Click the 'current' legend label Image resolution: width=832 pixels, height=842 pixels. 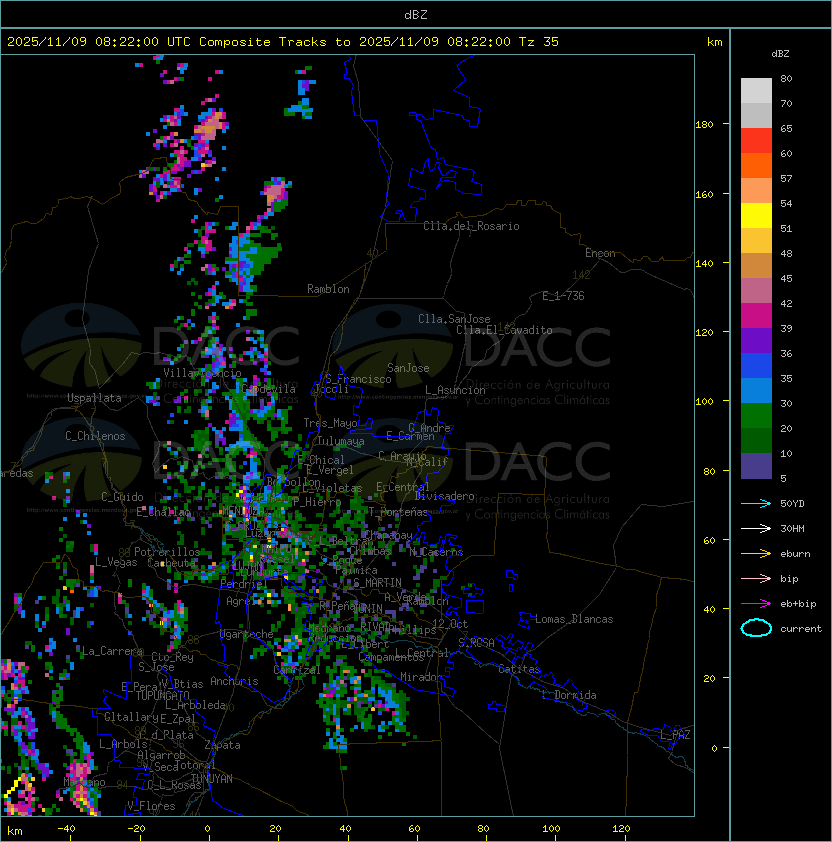pyautogui.click(x=801, y=629)
